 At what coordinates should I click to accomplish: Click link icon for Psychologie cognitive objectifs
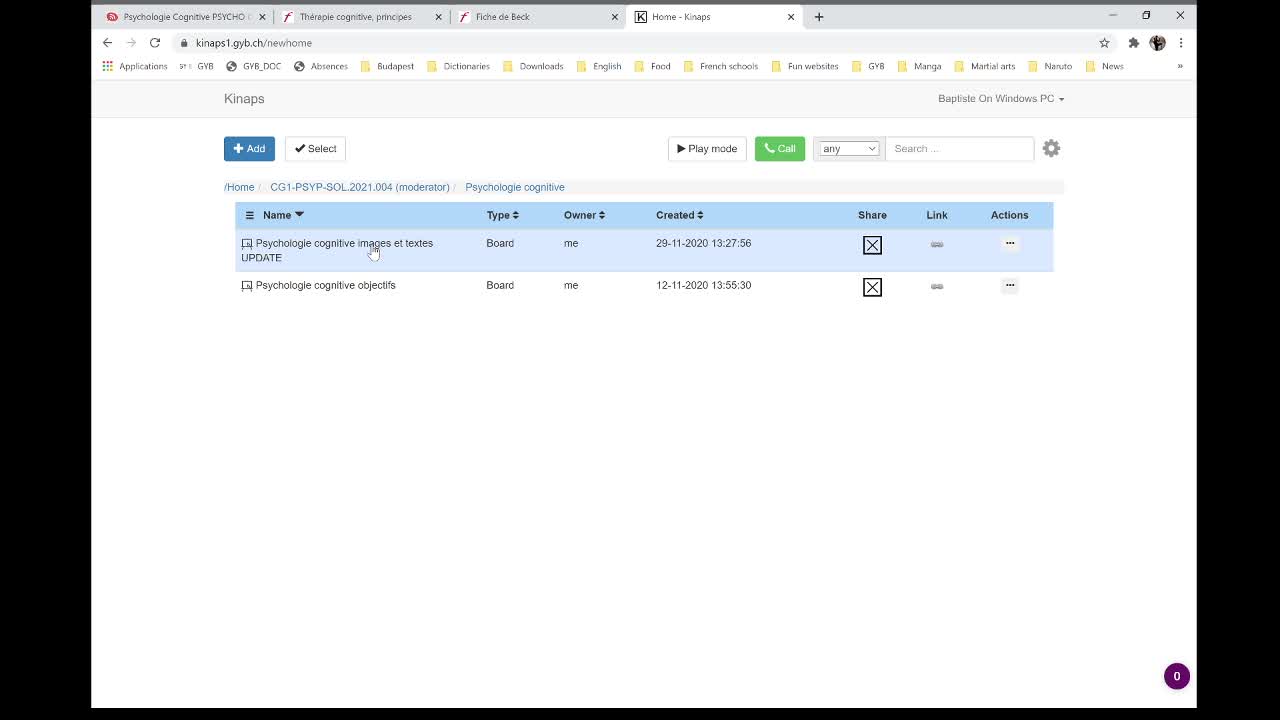[x=936, y=286]
